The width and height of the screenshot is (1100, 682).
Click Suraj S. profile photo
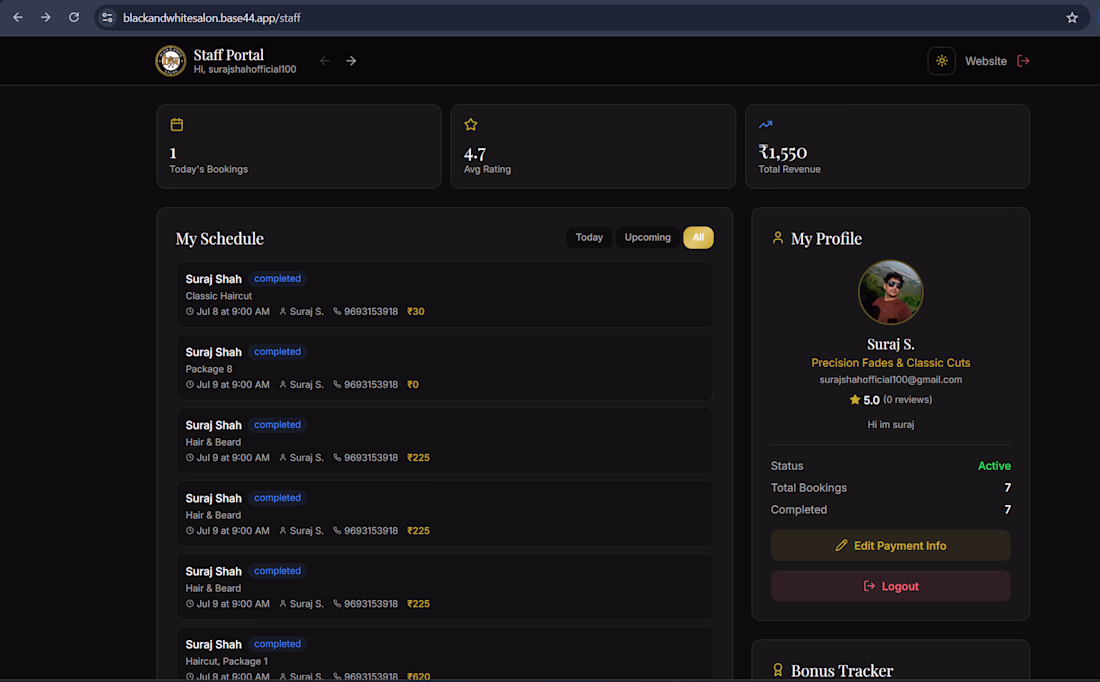point(890,292)
